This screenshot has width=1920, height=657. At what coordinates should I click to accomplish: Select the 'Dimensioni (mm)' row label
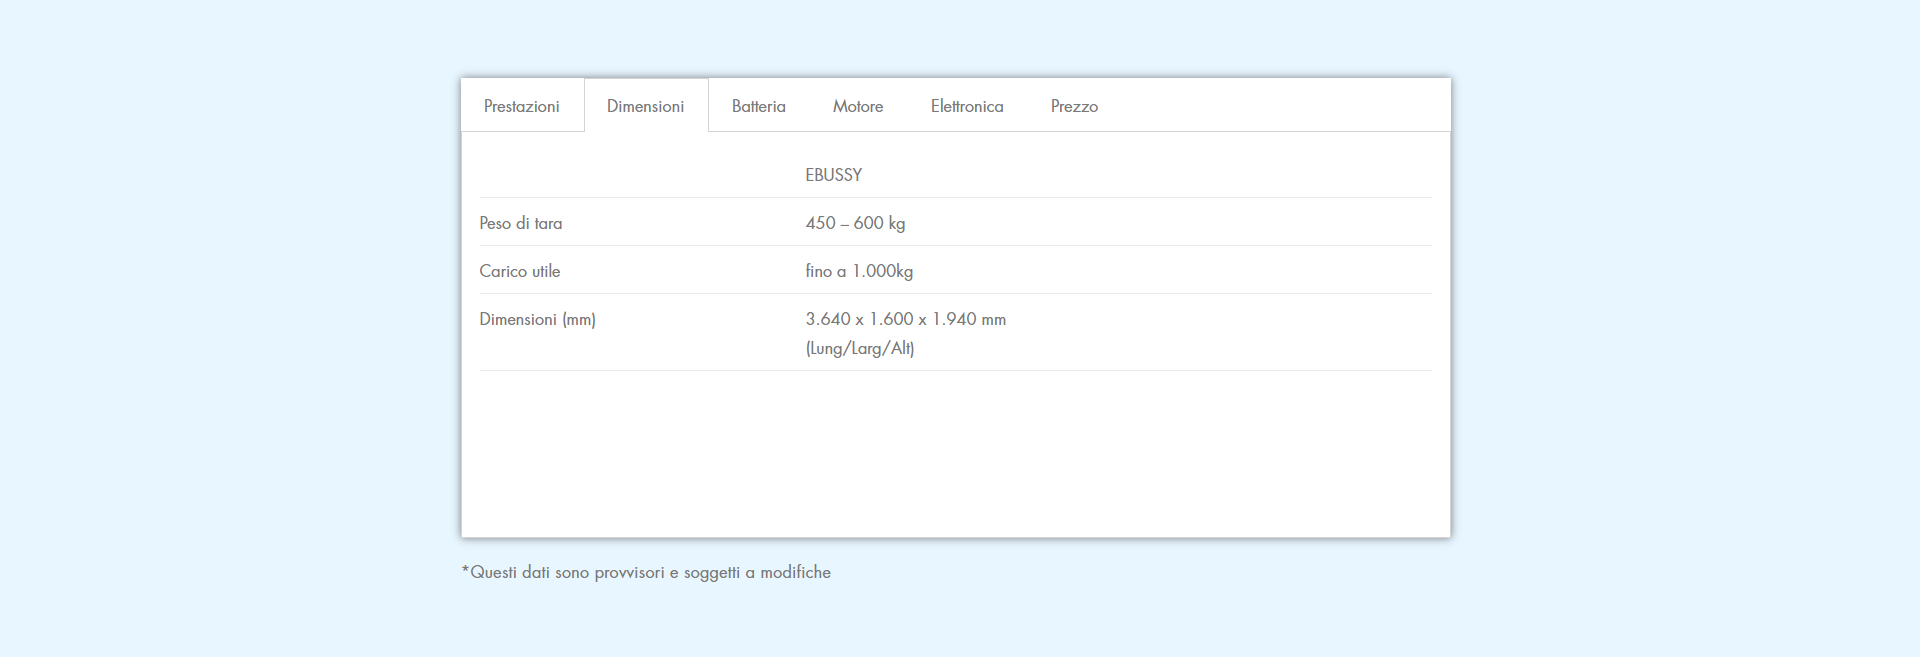tap(537, 319)
